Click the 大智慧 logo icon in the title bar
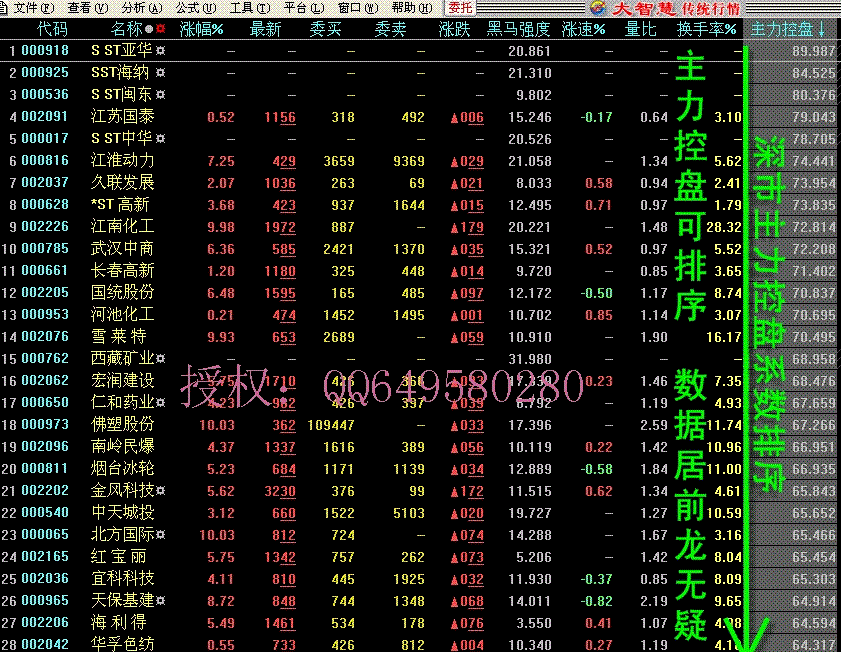This screenshot has height=652, width=841. [x=597, y=8]
